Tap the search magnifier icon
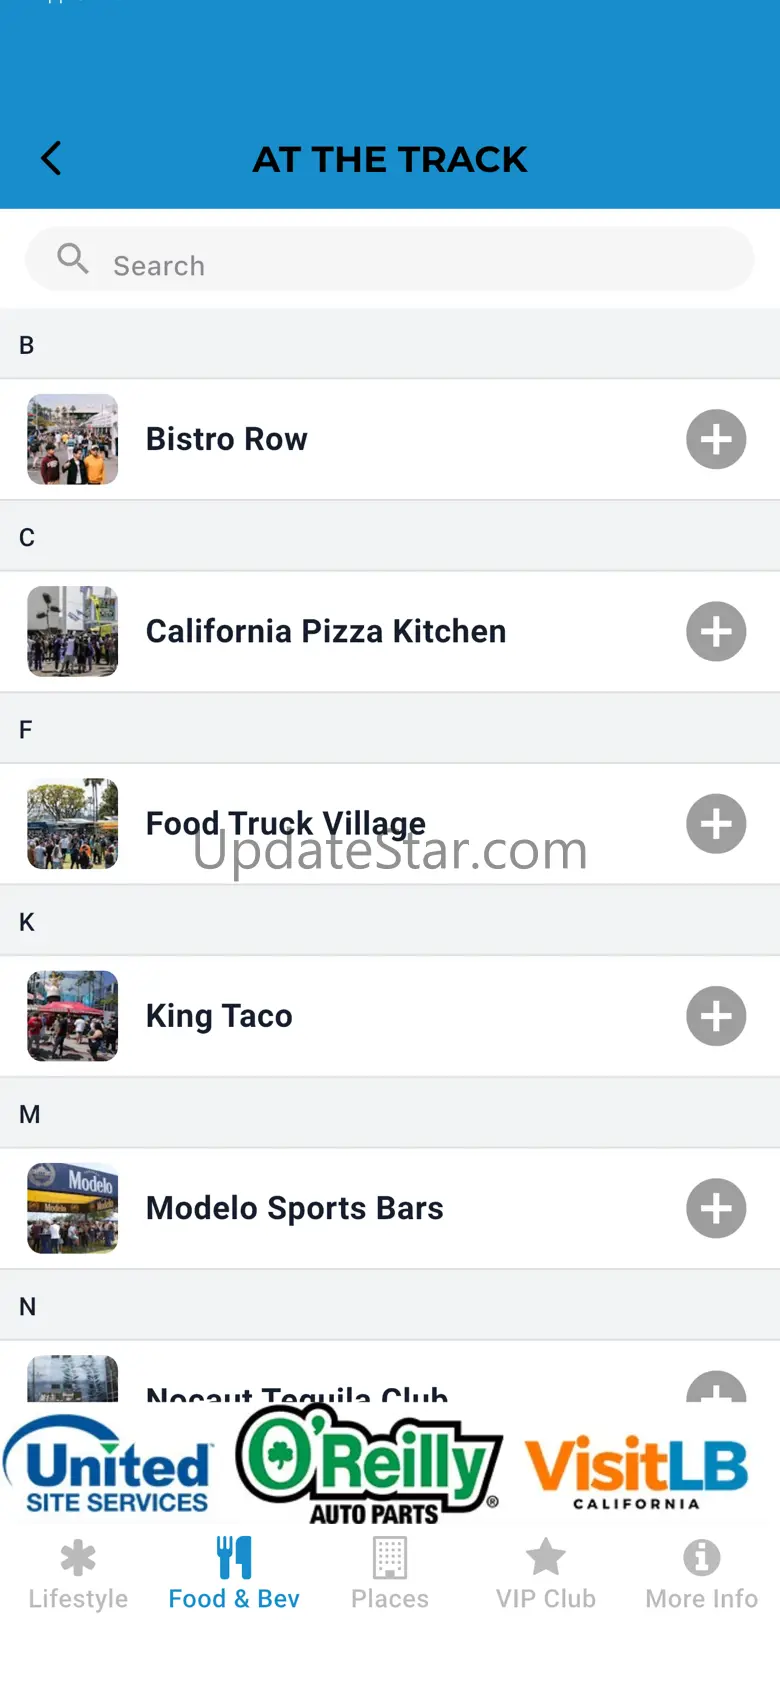The height and width of the screenshot is (1691, 780). (x=72, y=259)
